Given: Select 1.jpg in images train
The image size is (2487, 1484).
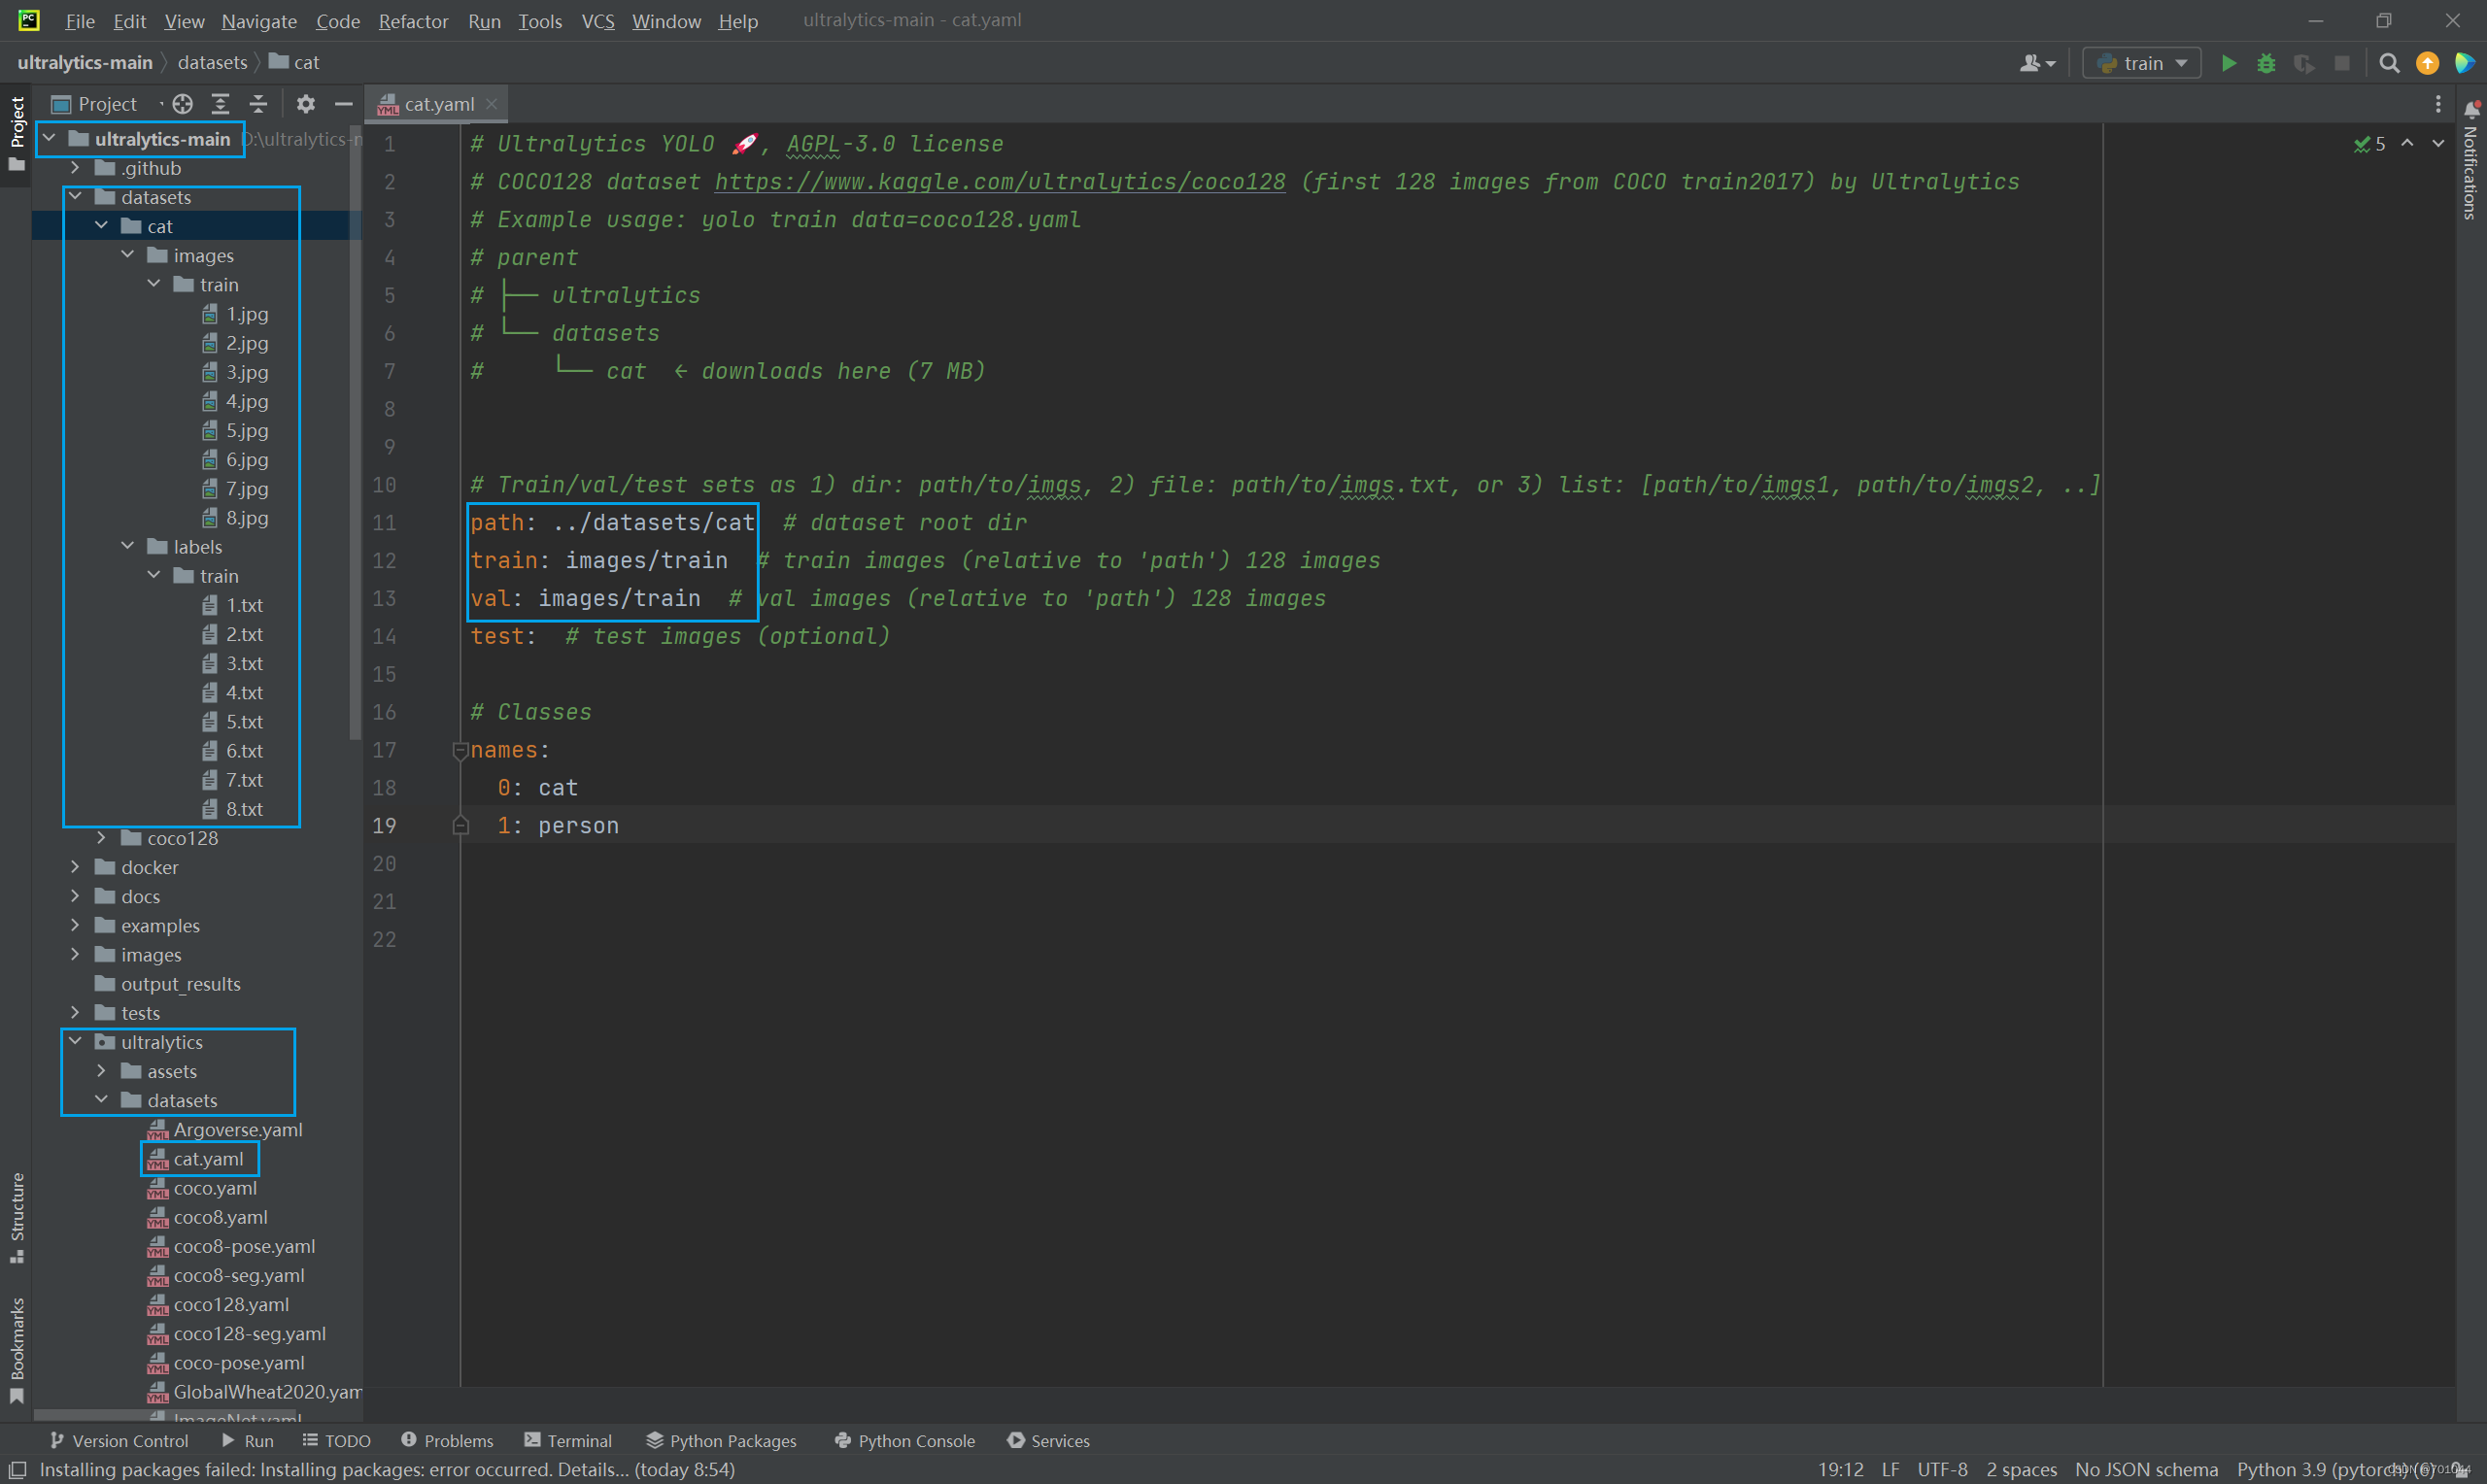Looking at the screenshot, I should (x=236, y=313).
